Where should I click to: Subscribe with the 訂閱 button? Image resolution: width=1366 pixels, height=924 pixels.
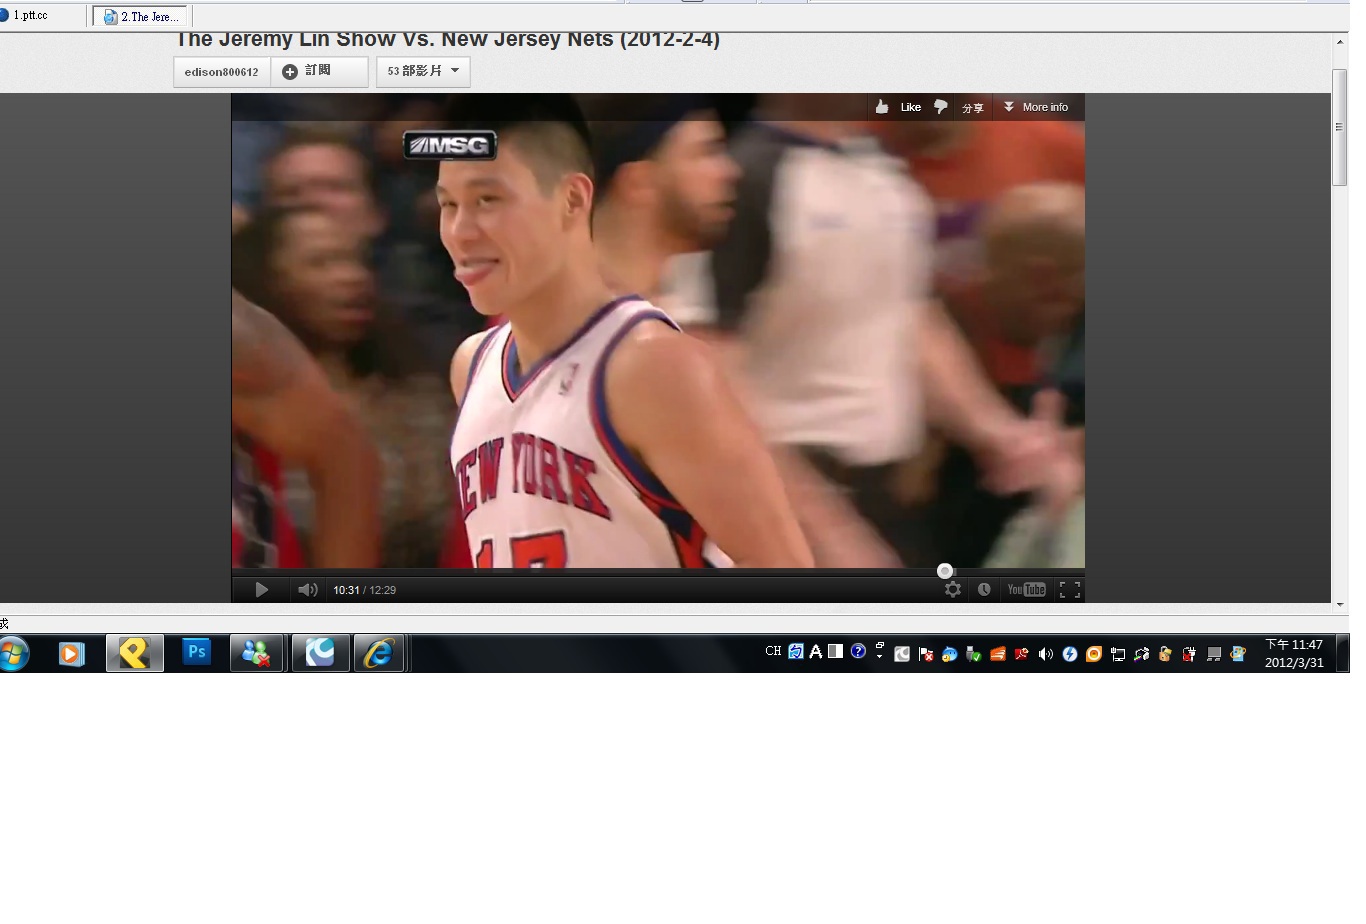(319, 72)
